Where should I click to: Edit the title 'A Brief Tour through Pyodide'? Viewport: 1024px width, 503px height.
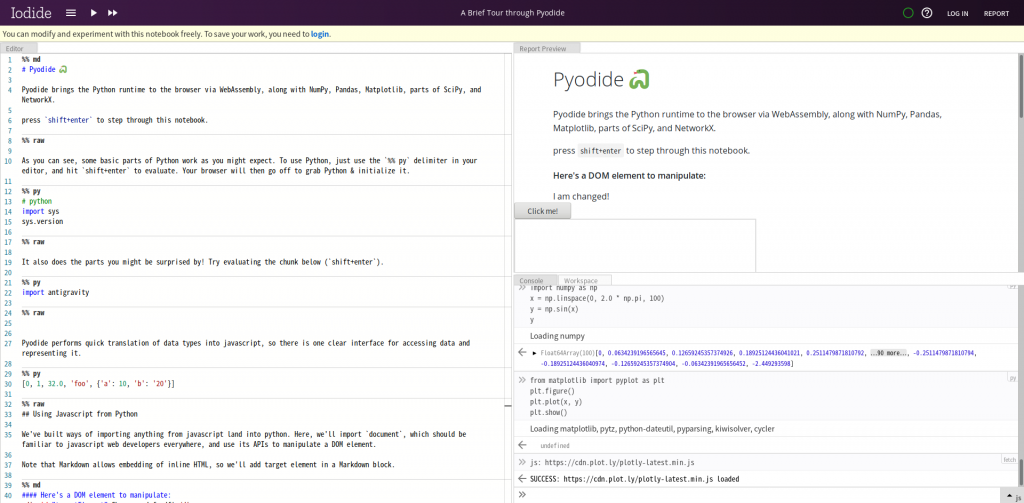point(512,13)
